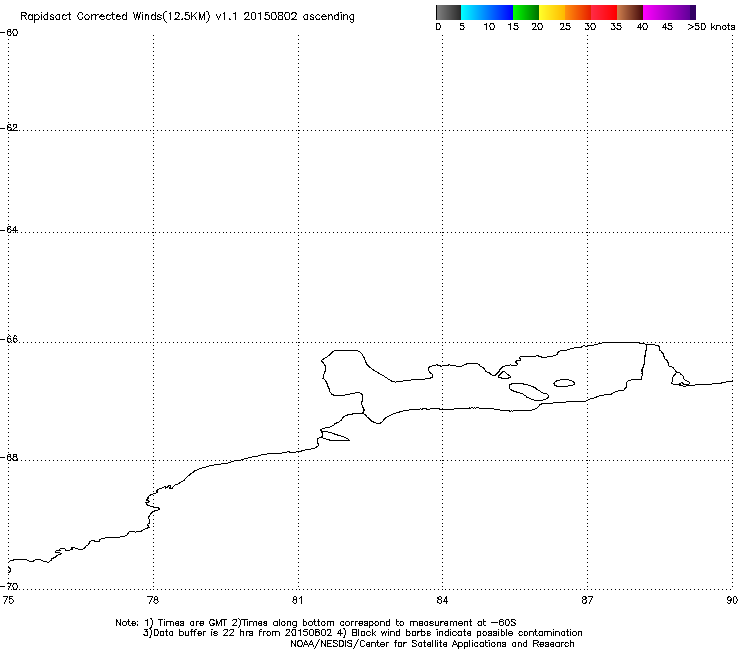
Task: Click the orange 25-30 knots legend band
Action: coord(578,12)
